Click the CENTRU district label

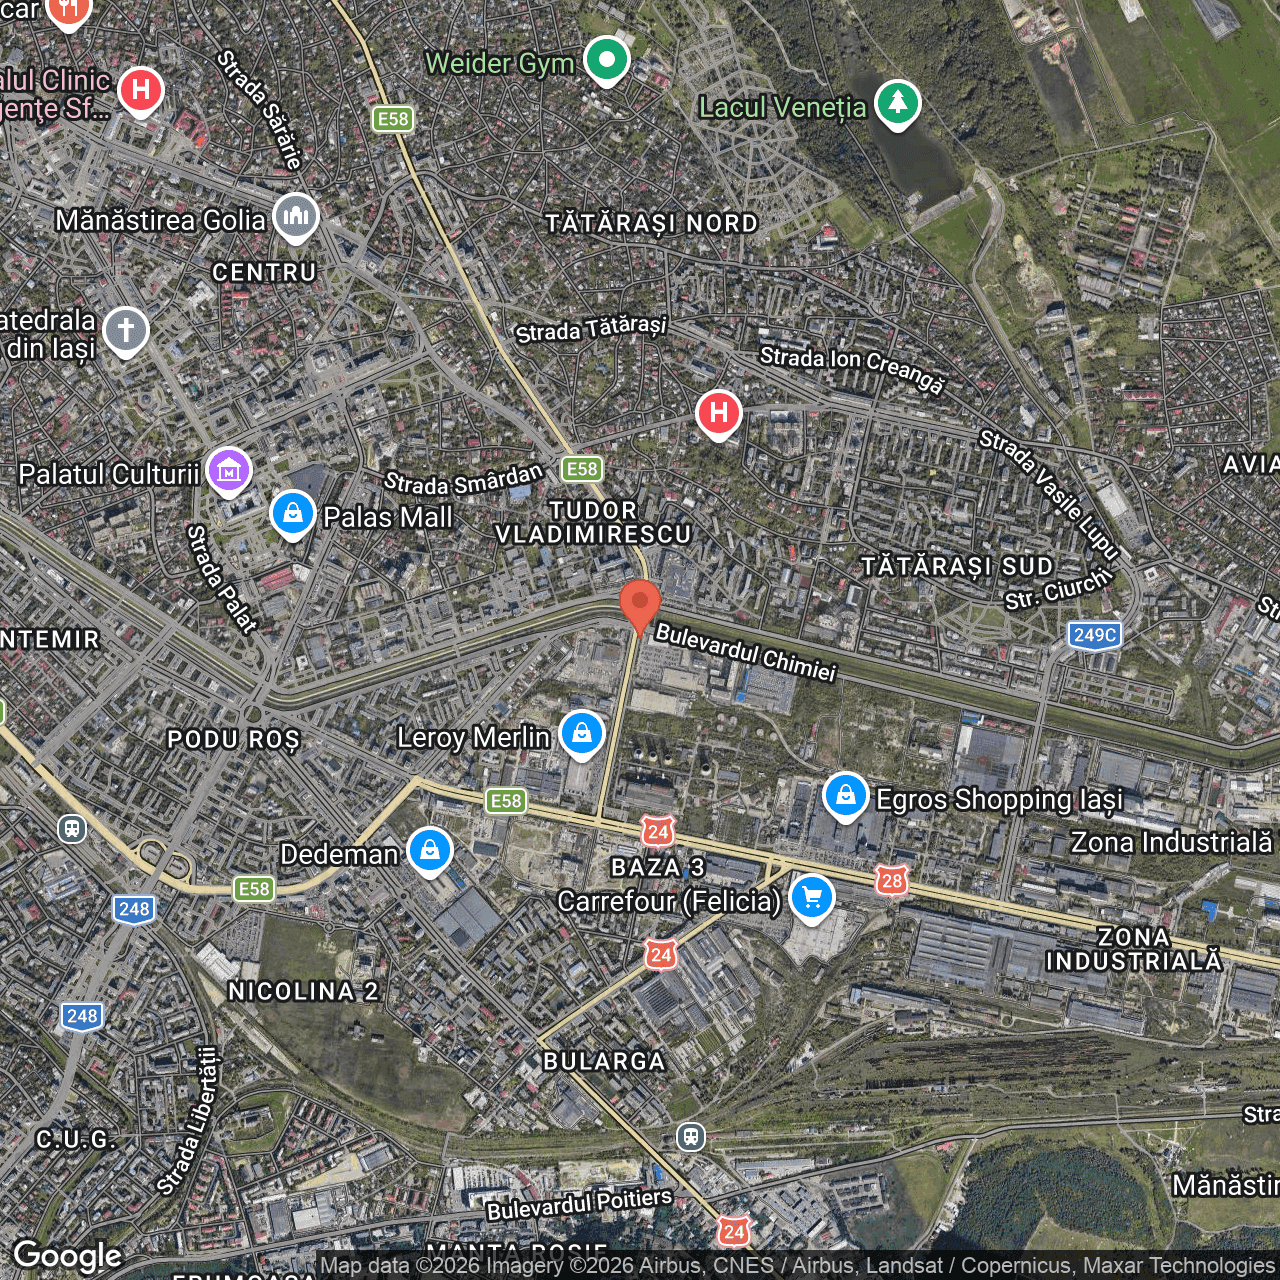point(264,272)
